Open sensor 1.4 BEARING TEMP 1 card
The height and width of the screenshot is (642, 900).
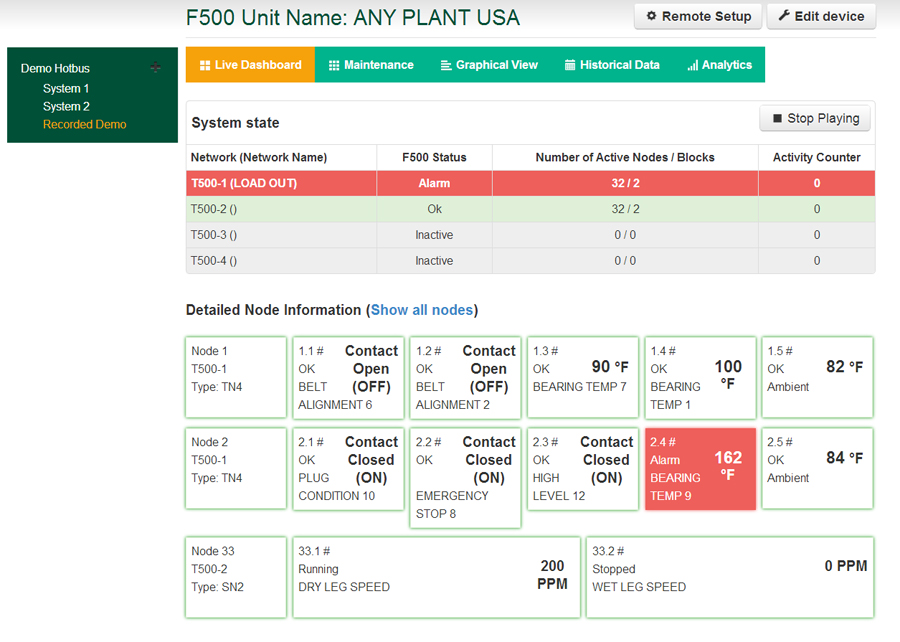(x=700, y=378)
